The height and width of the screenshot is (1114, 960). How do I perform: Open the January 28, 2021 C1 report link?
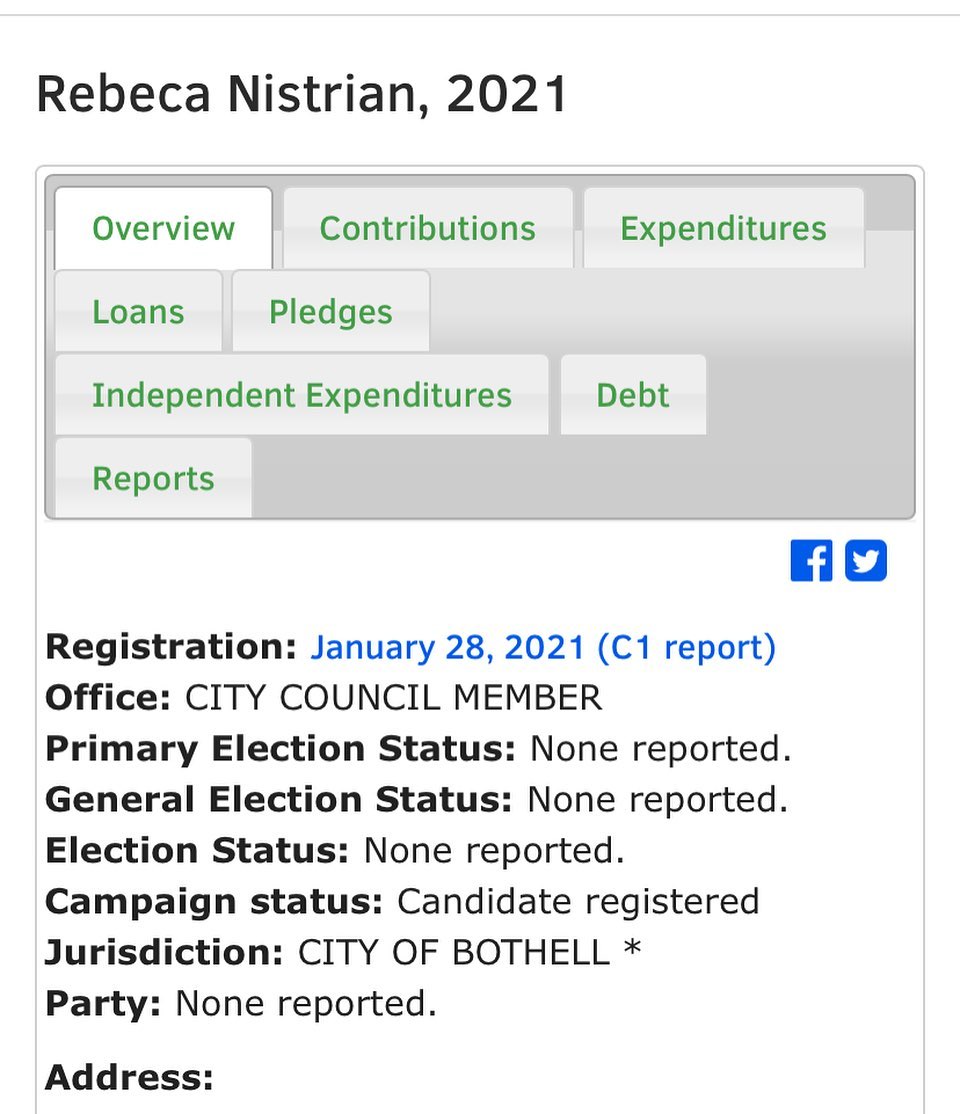[x=542, y=647]
